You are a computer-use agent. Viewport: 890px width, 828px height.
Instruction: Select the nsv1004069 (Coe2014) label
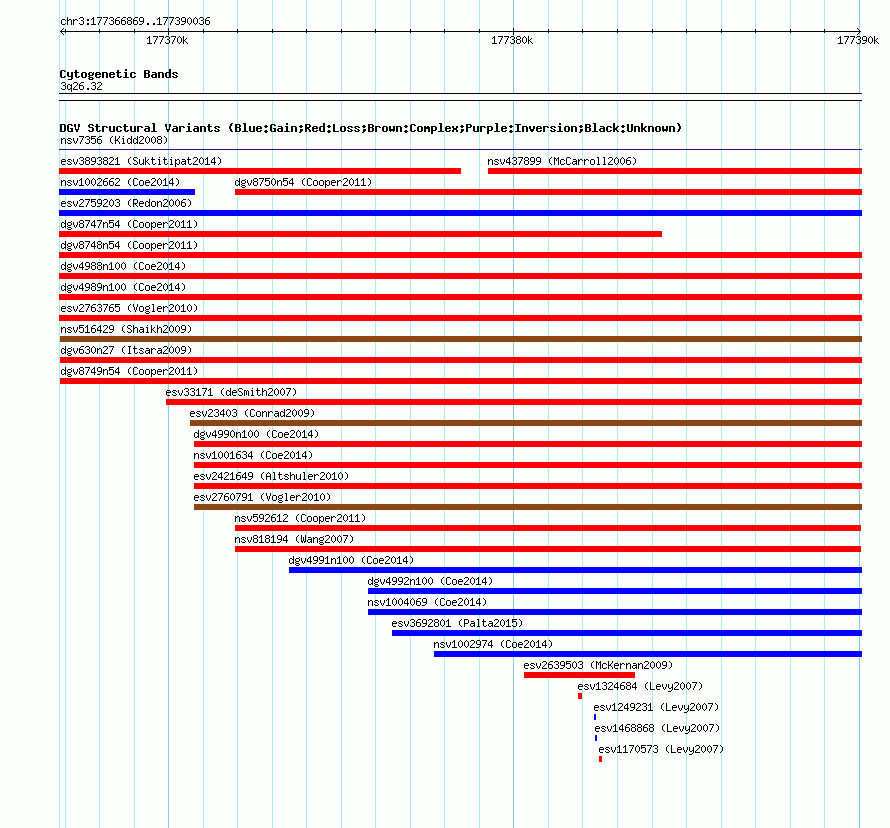(427, 602)
